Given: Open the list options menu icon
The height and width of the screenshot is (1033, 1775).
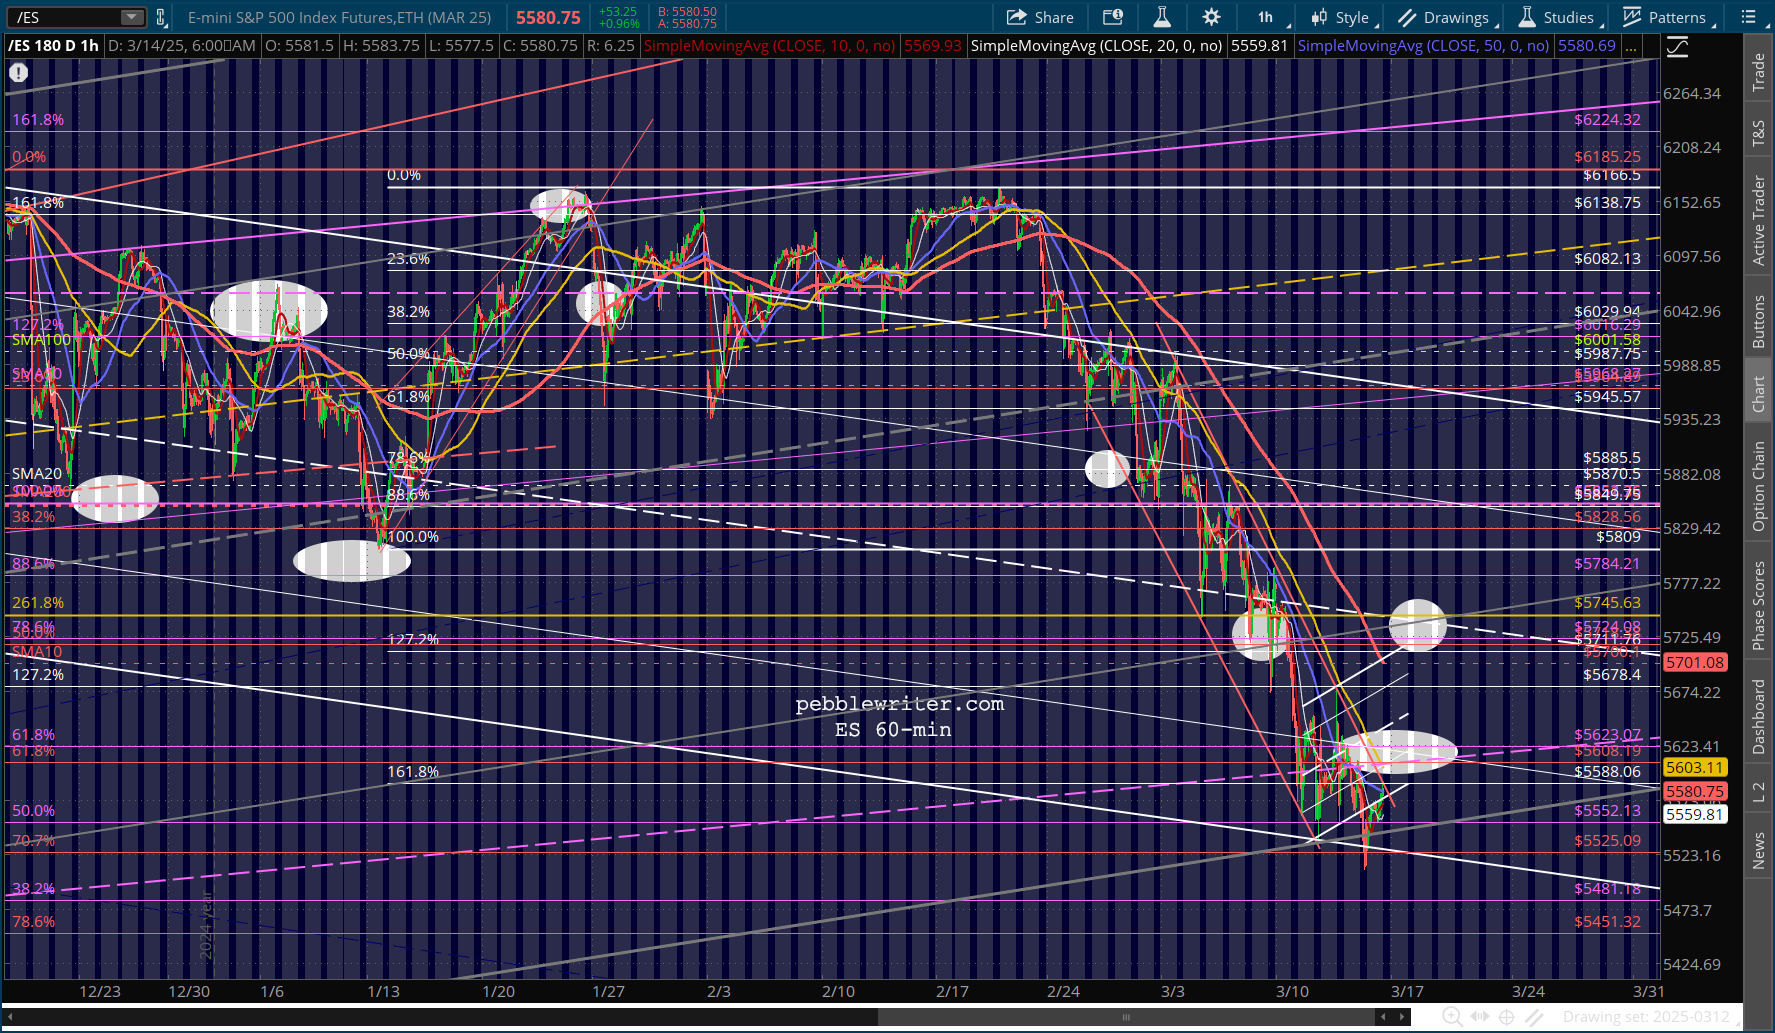Looking at the screenshot, I should 1749,17.
